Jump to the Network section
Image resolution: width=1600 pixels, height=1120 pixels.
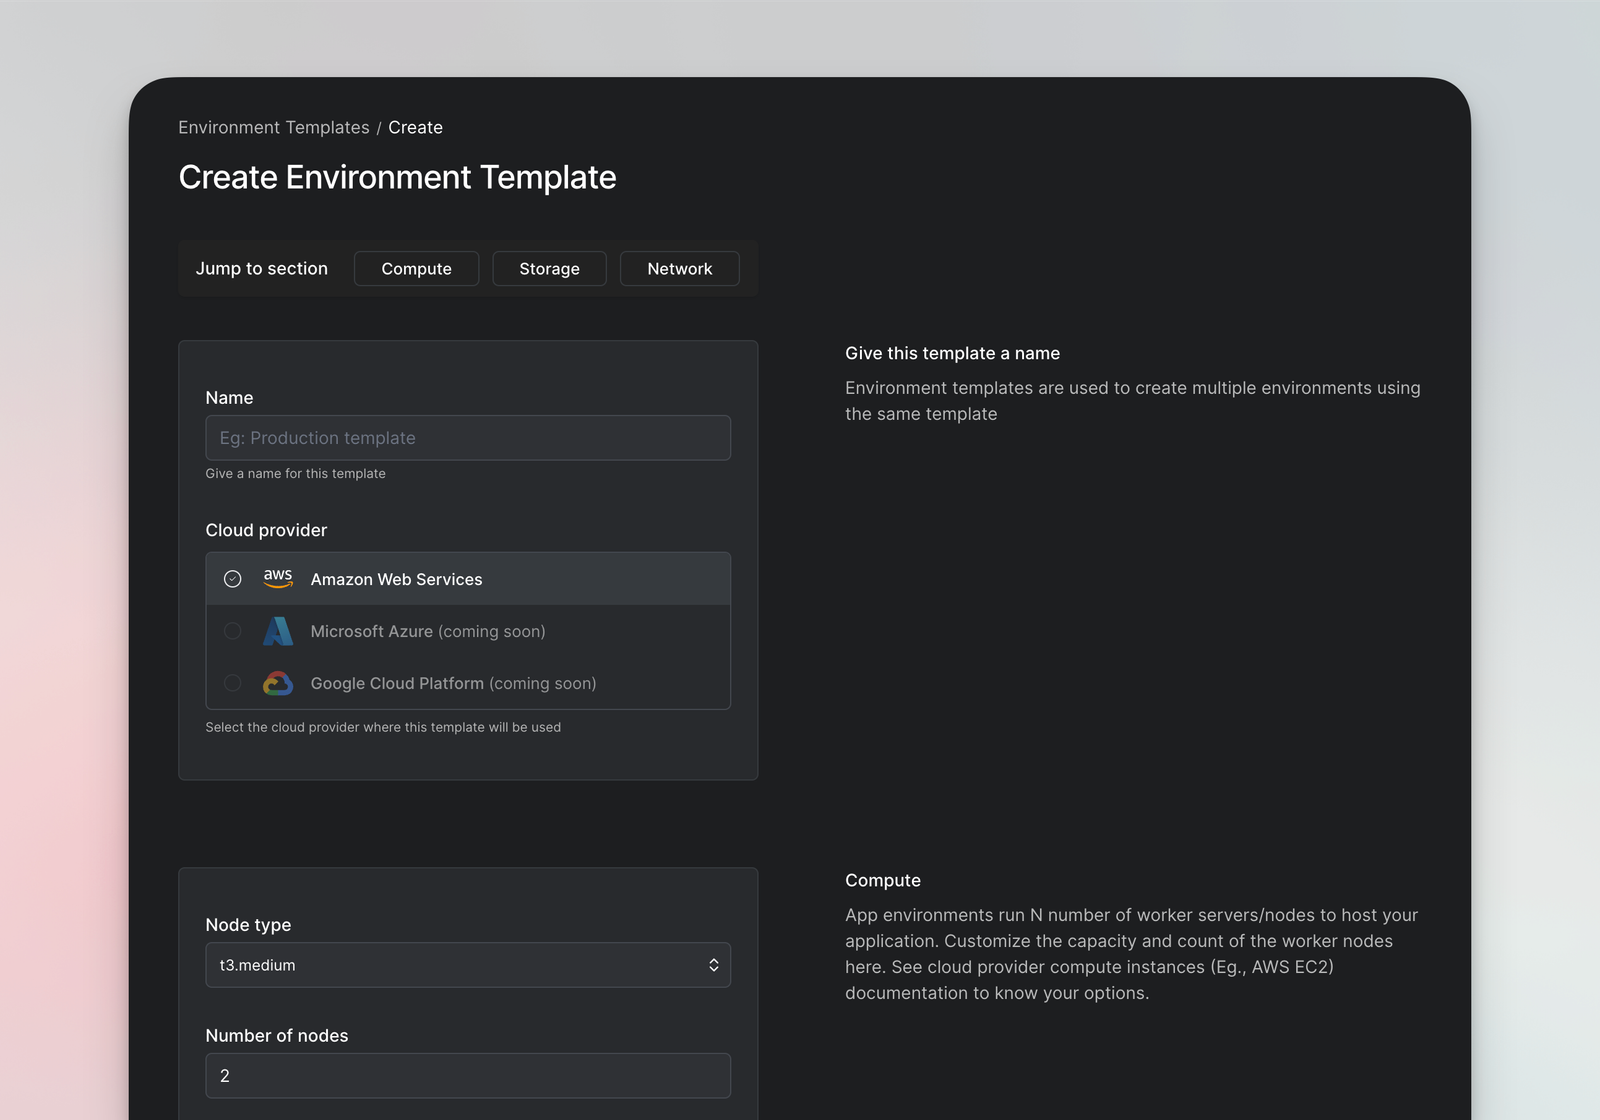point(679,269)
